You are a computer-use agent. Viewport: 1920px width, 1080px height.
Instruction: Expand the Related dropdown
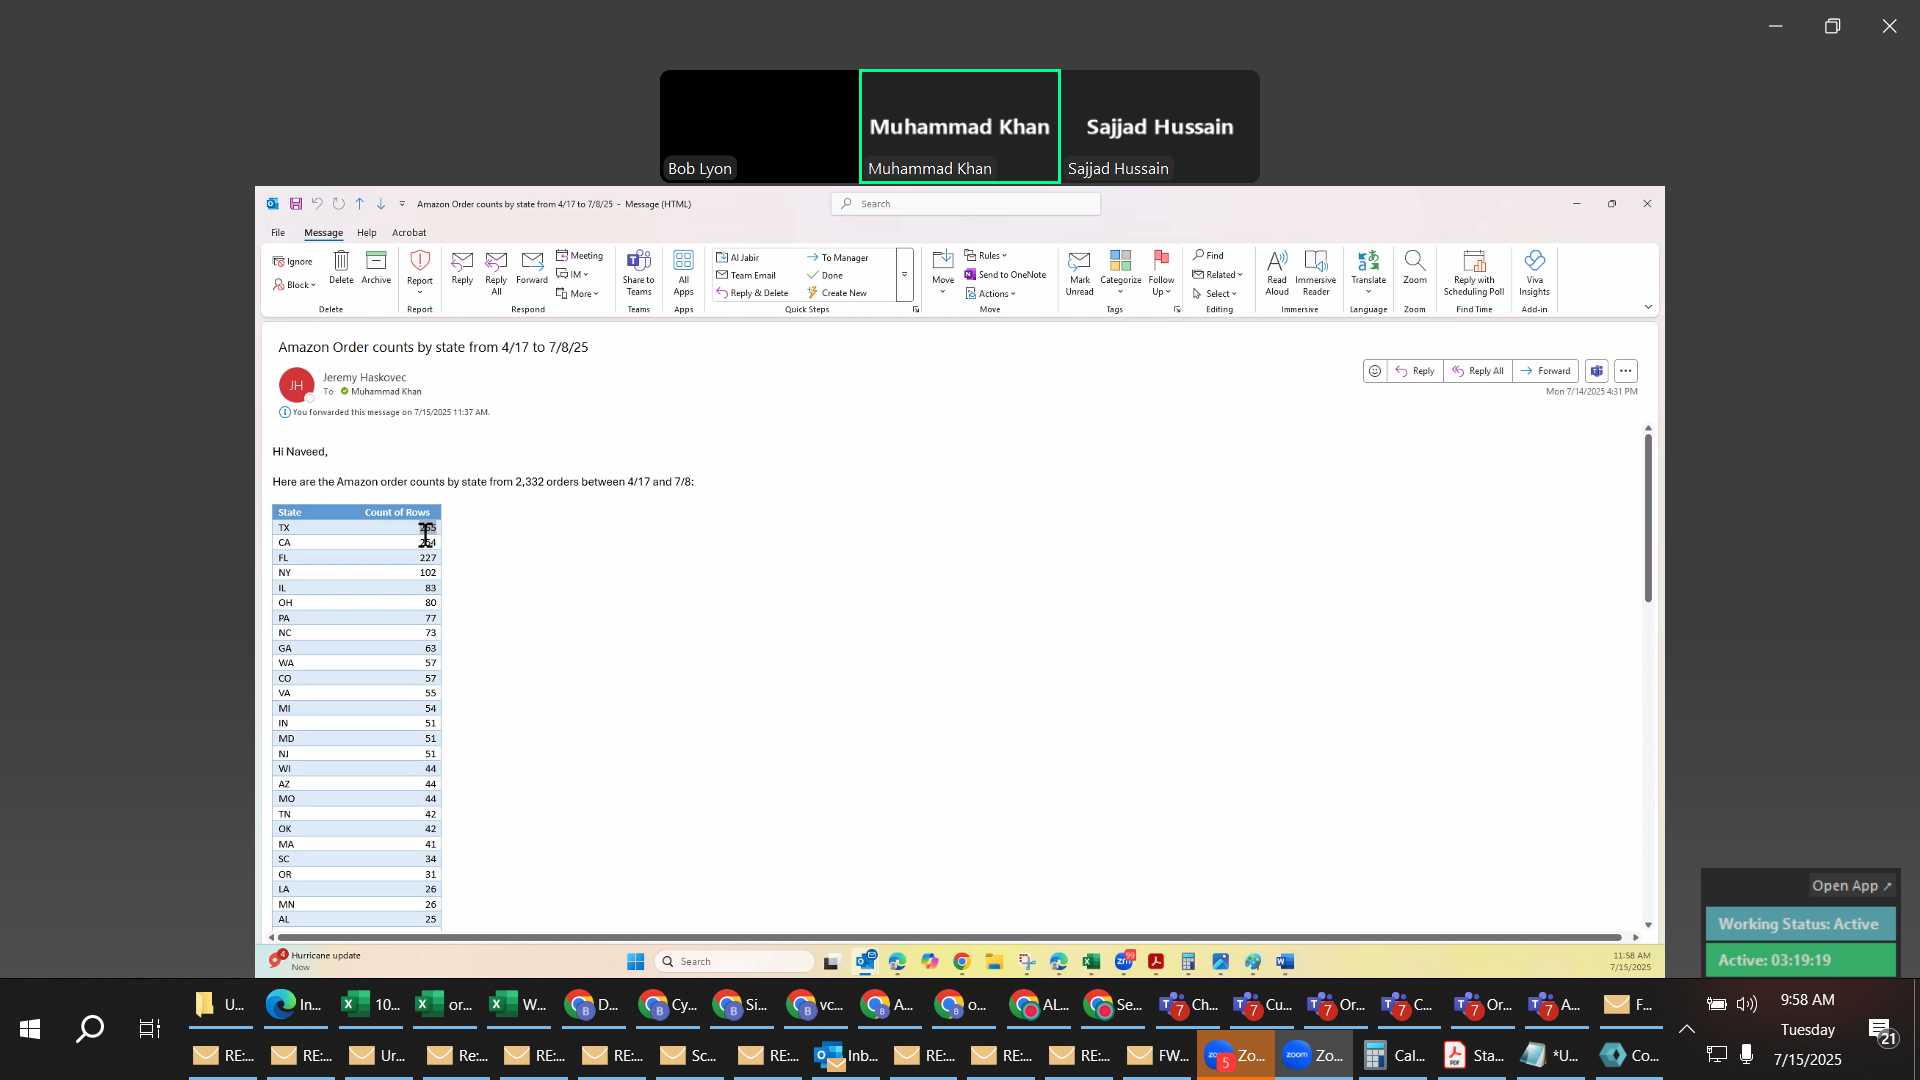(x=1217, y=275)
